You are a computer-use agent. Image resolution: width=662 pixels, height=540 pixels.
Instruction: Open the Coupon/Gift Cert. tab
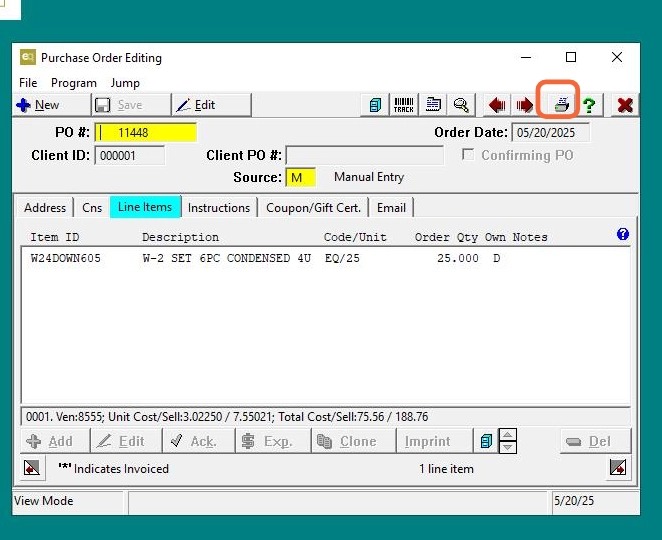point(313,208)
